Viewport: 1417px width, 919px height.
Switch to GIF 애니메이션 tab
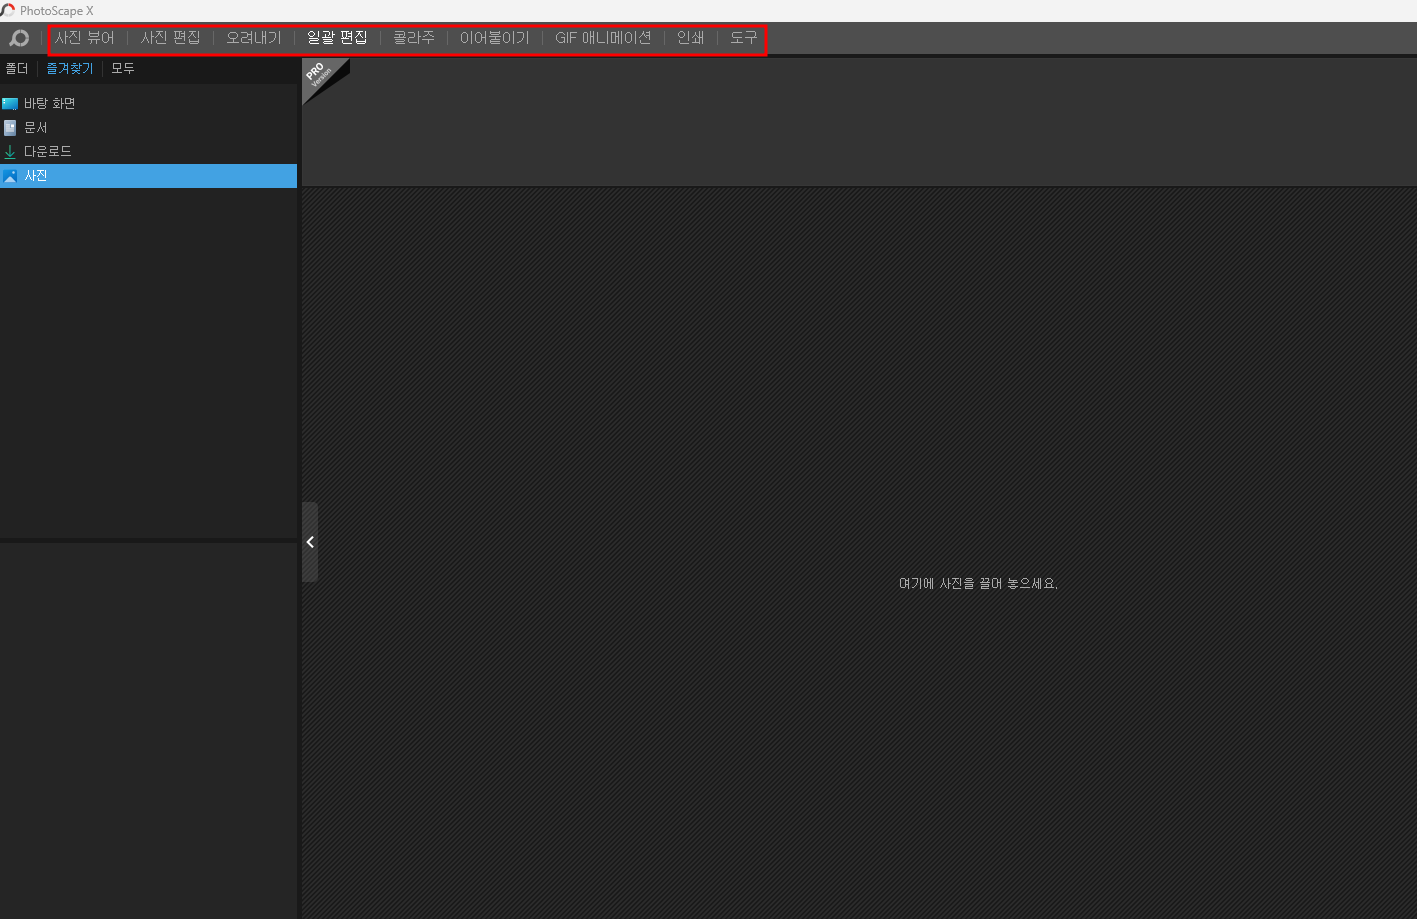[603, 38]
